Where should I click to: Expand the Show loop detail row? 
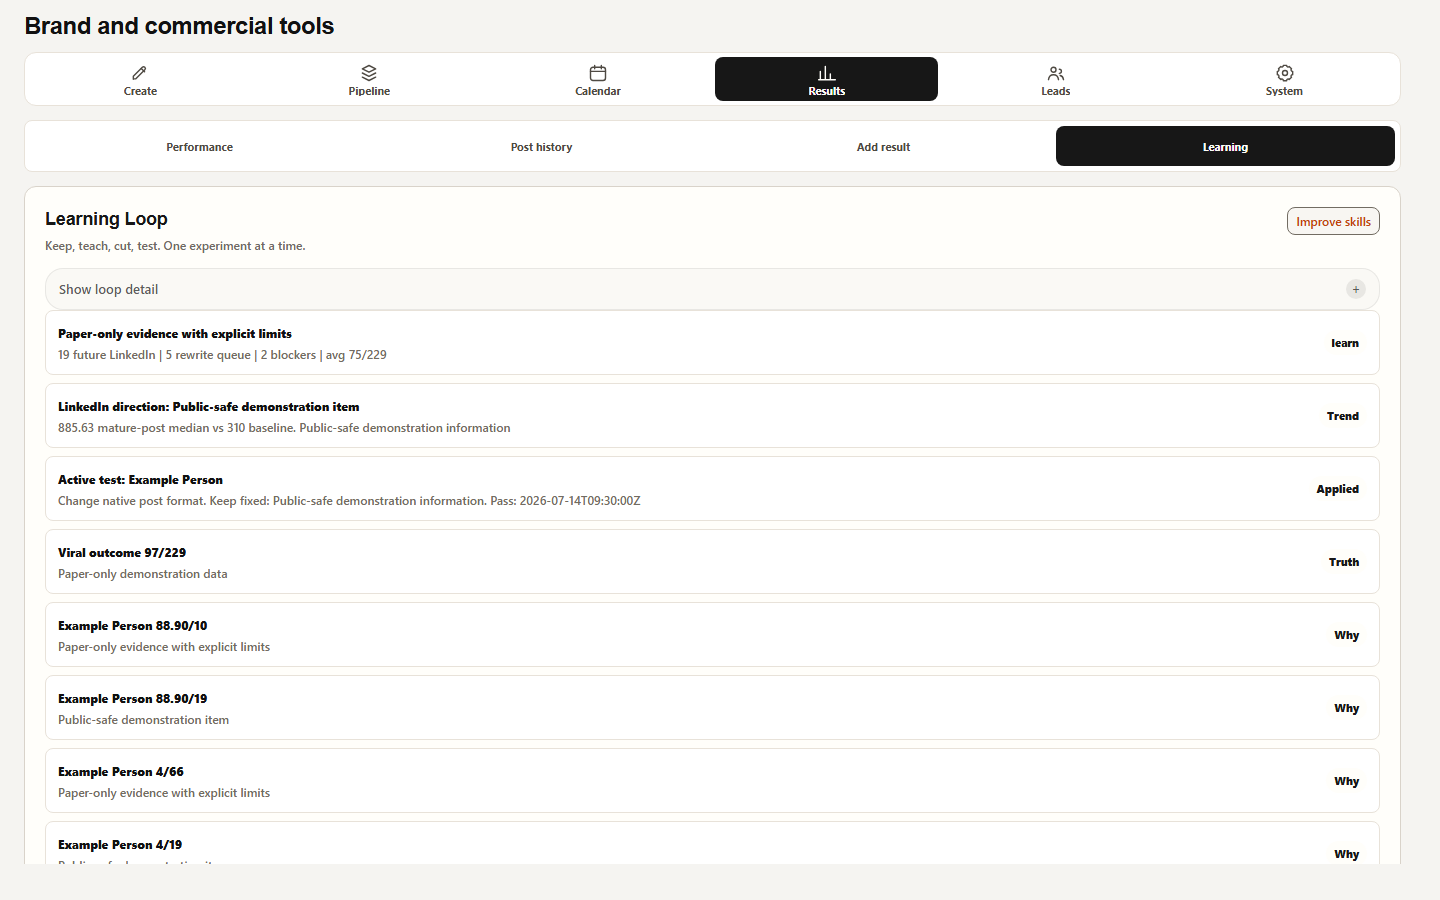click(712, 289)
